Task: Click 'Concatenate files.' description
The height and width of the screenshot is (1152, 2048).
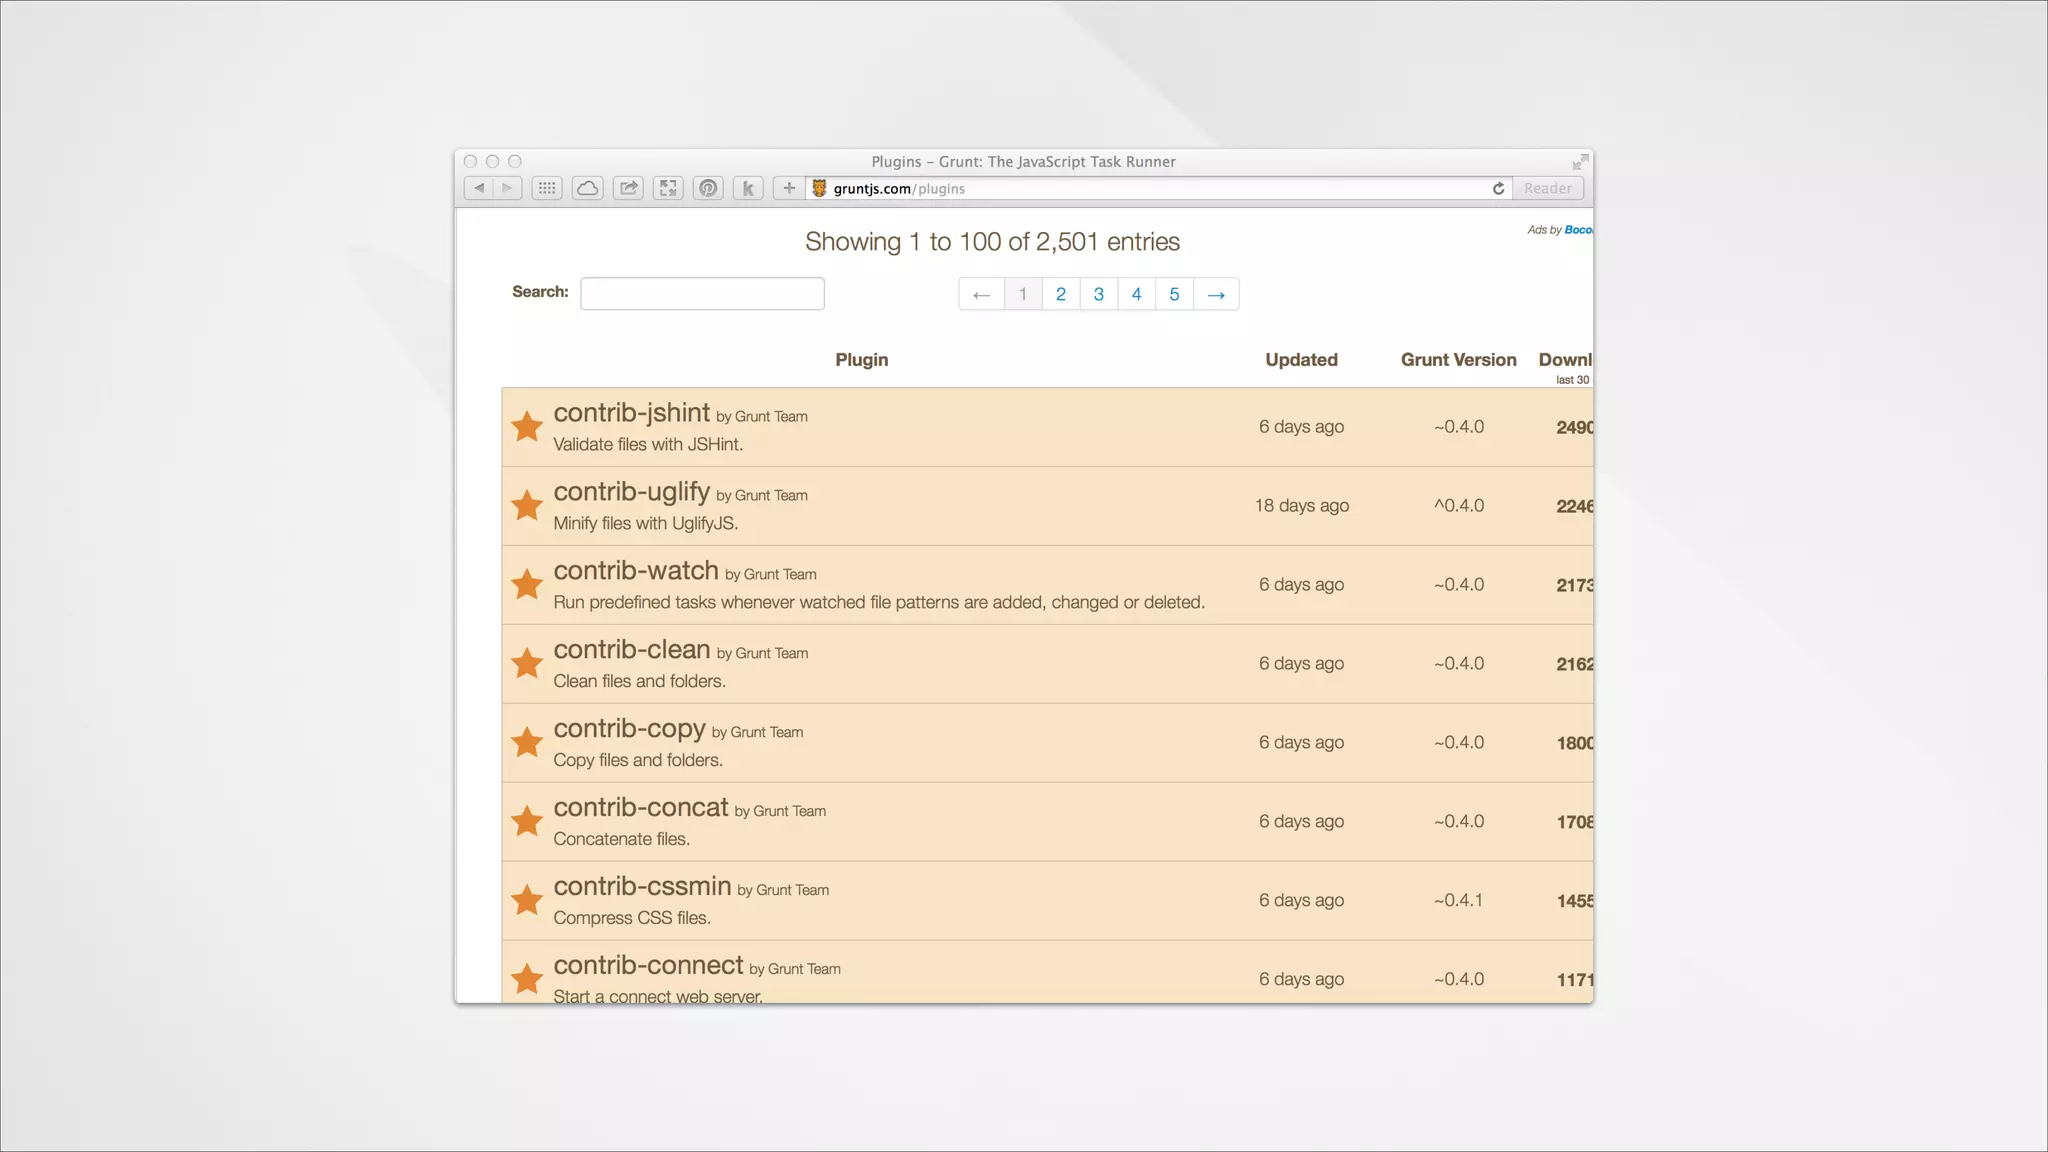Action: tap(622, 839)
